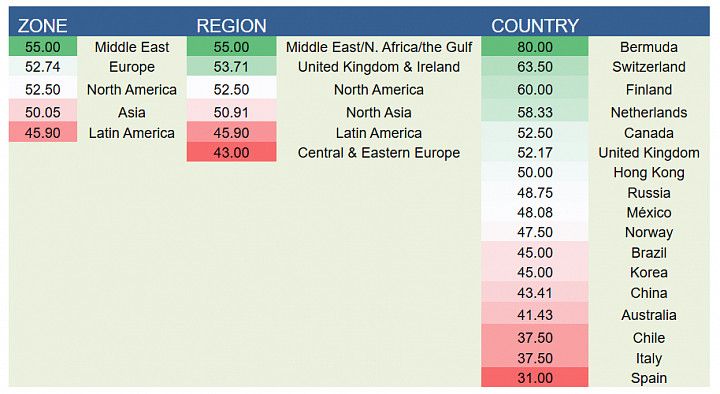Click the COUNTRY column header
The height and width of the screenshot is (394, 720).
[535, 26]
